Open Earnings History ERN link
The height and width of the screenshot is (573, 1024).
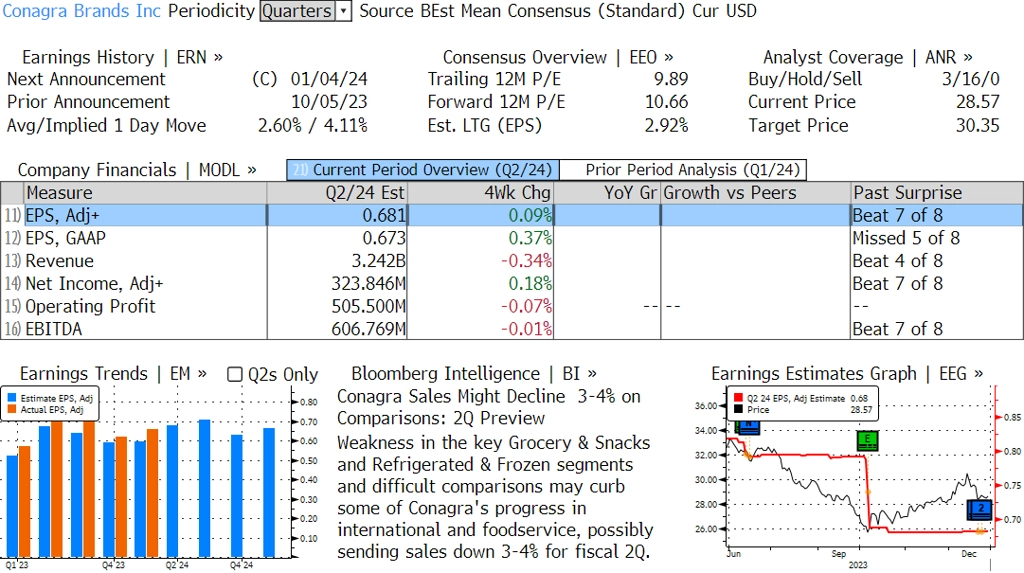pyautogui.click(x=122, y=57)
